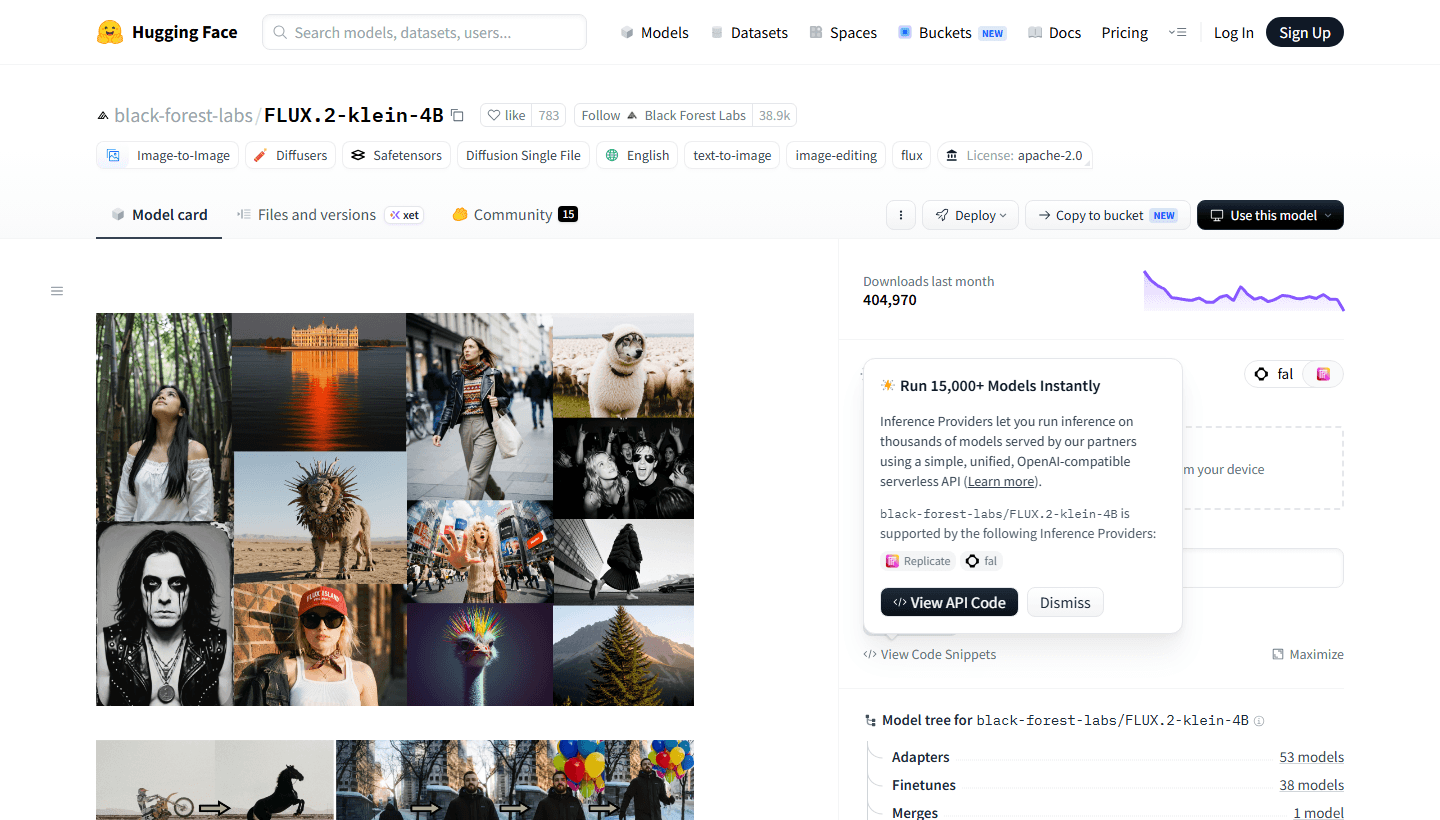Click the heart like button

click(x=506, y=115)
